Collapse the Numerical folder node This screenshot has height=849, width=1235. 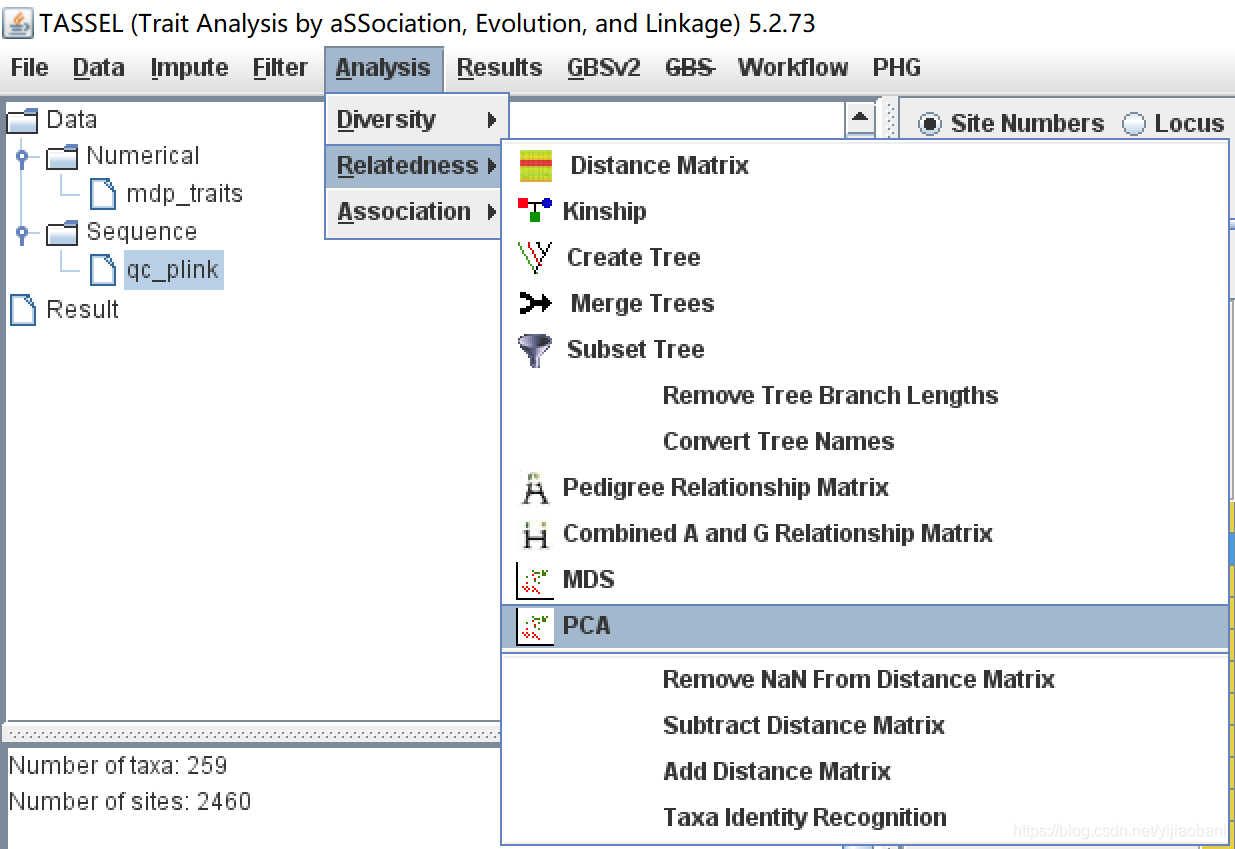(22, 156)
